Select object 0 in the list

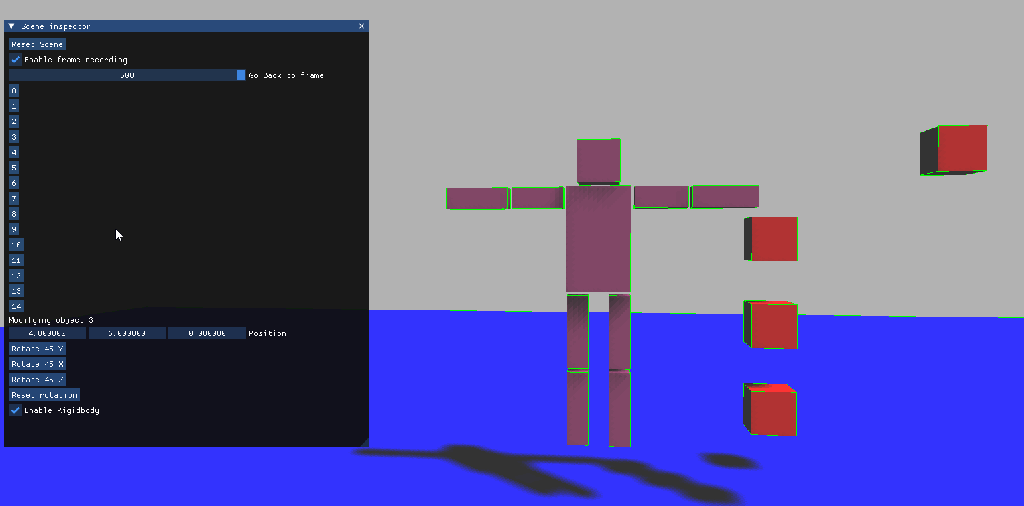[14, 90]
